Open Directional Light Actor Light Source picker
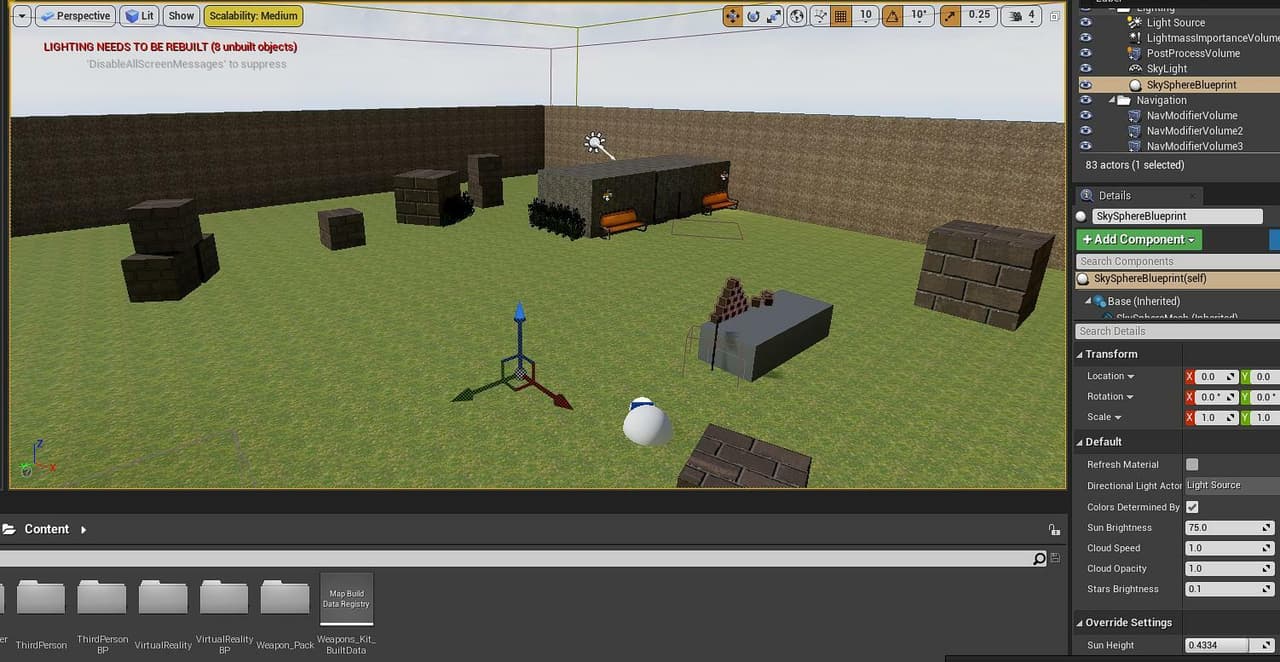Image resolution: width=1280 pixels, height=662 pixels. 1232,485
